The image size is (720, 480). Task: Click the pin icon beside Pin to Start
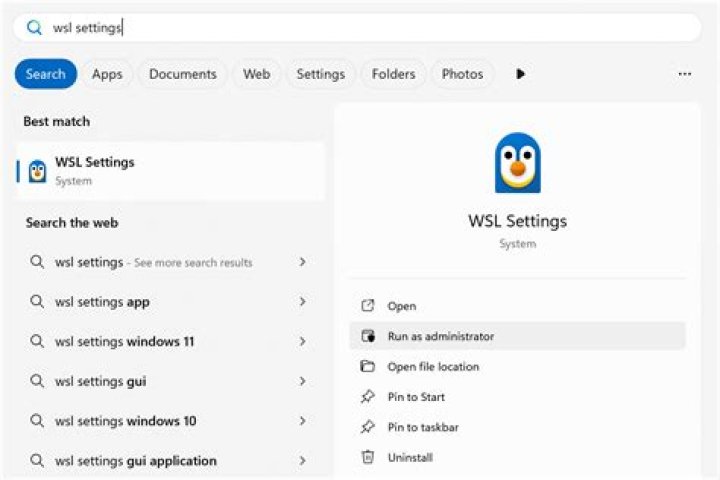(367, 396)
